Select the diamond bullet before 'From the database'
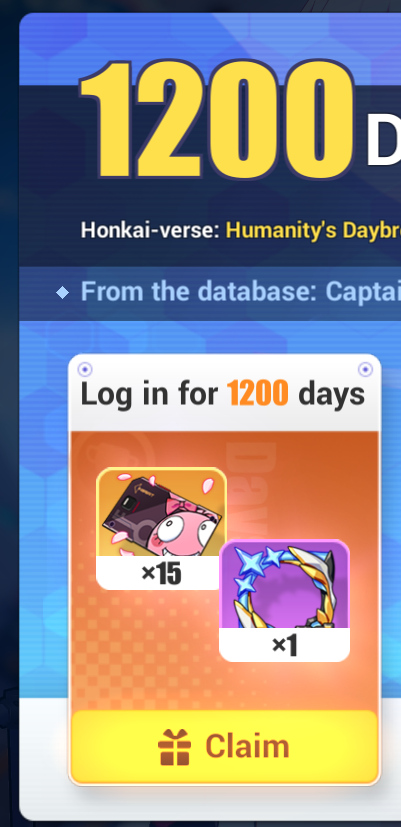Screen dimensions: 401x827 [x=62, y=293]
